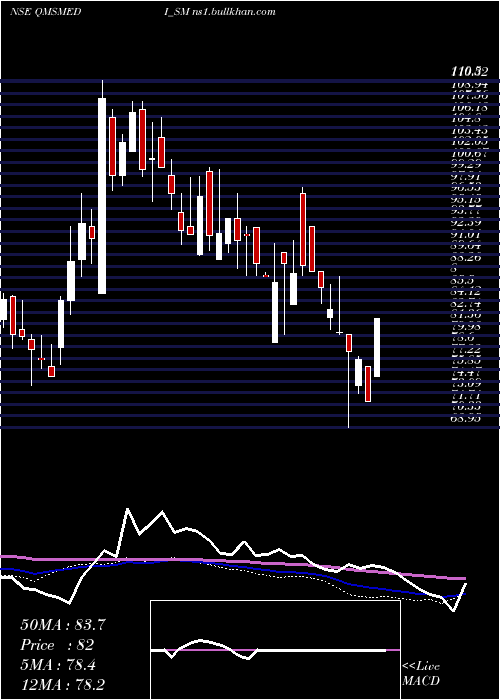Viewport: 500px width, 700px height.
Task: Click the last white candlestick on the right
Action: (x=377, y=347)
